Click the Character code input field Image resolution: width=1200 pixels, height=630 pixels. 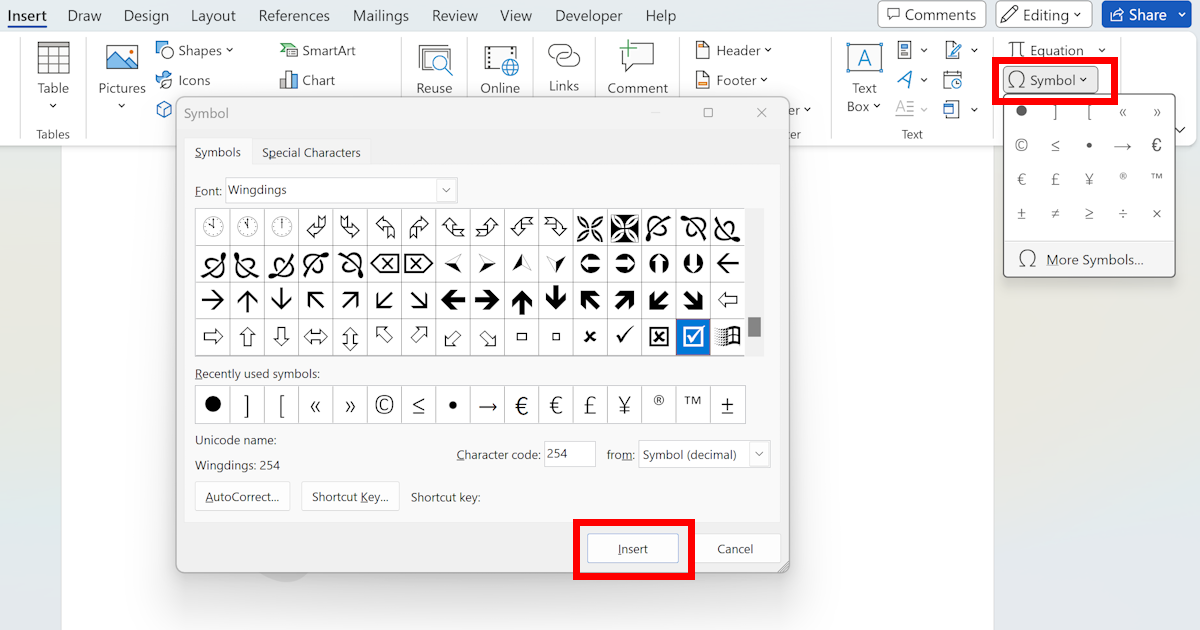click(x=569, y=454)
